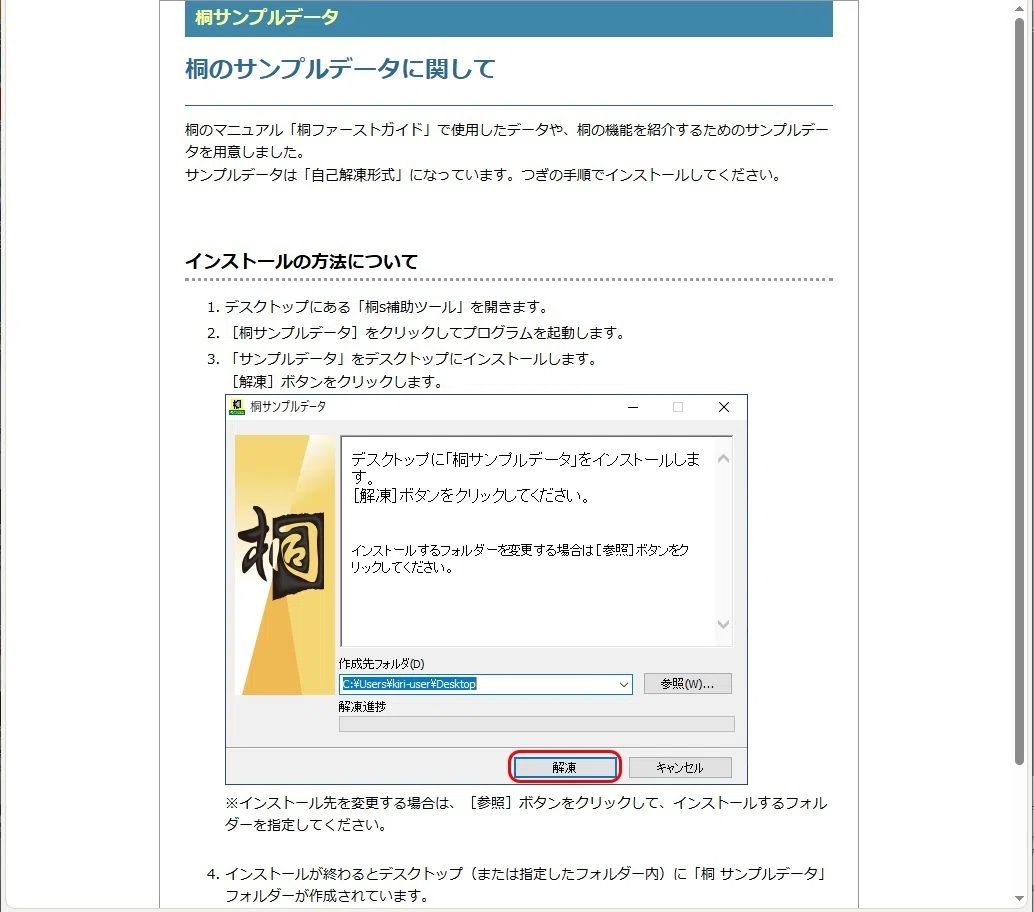Minimize the 桐サンプルデータ dialog
1034x912 pixels.
[633, 407]
